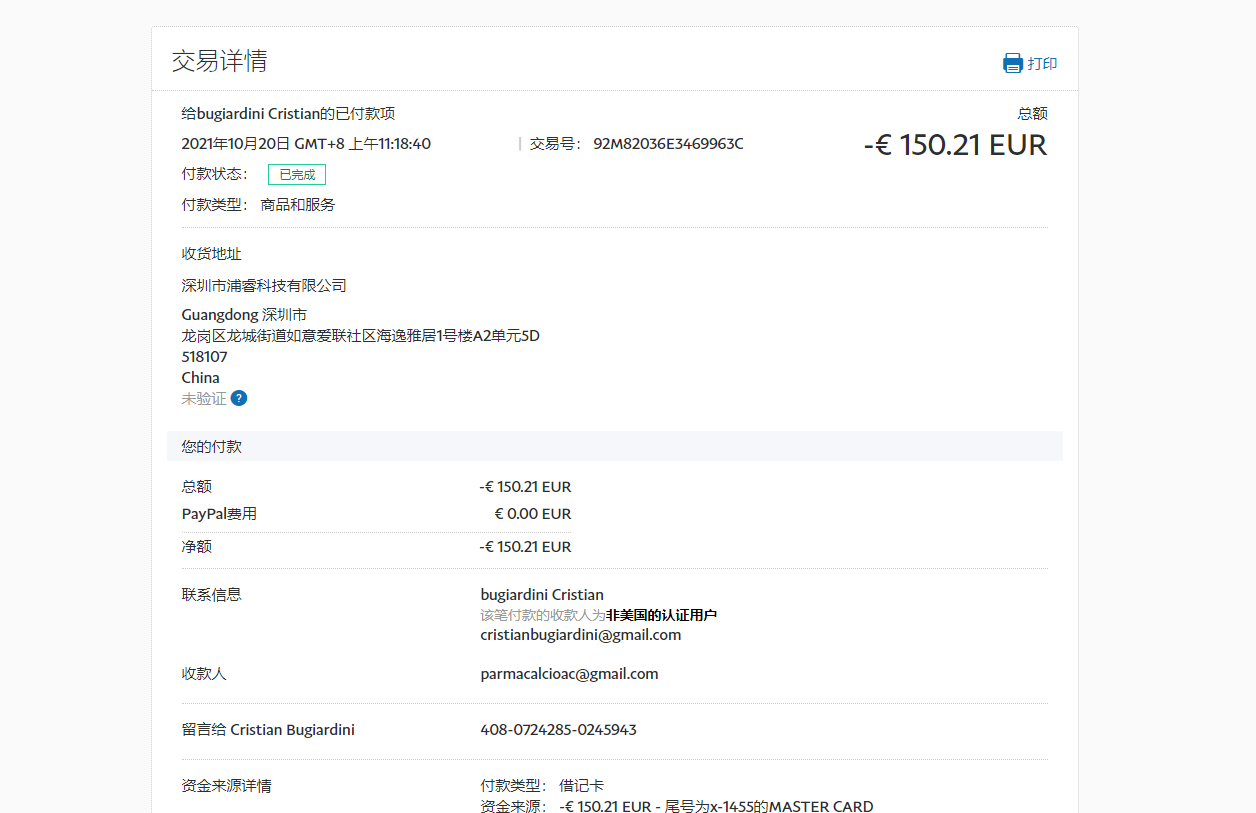Screen dimensions: 1256x813
Task: Click the 已完成 payment status badge
Action: [x=297, y=174]
